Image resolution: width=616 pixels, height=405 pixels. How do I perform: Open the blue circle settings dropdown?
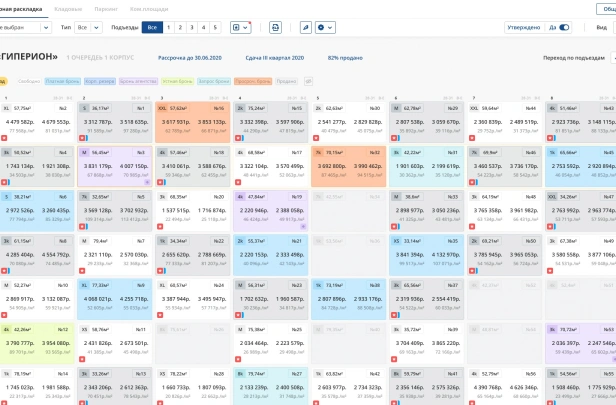coord(325,28)
